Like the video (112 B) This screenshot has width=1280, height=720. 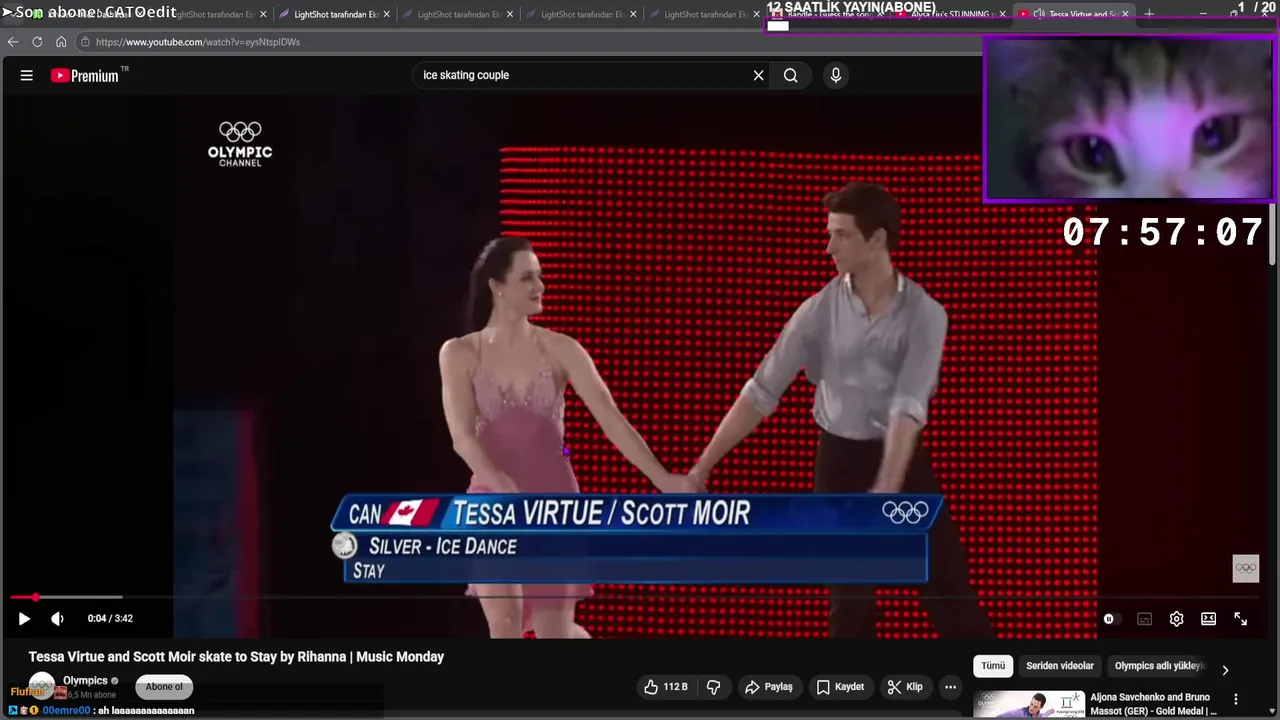click(667, 687)
